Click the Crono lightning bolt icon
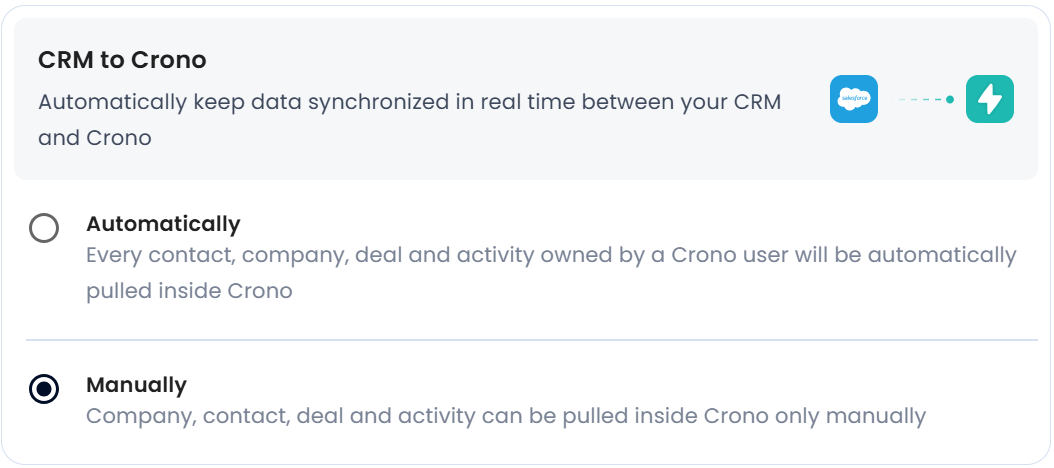Image resolution: width=1054 pixels, height=468 pixels. [989, 99]
